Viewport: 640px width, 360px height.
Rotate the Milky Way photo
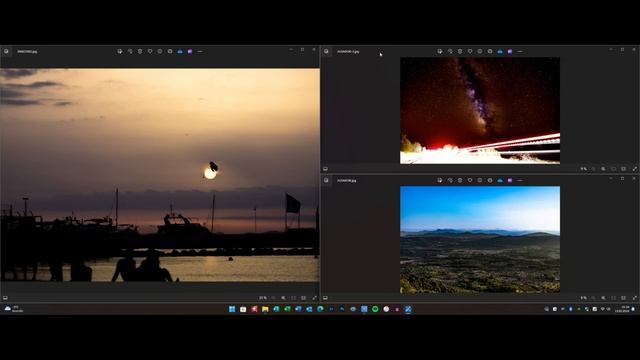450,51
